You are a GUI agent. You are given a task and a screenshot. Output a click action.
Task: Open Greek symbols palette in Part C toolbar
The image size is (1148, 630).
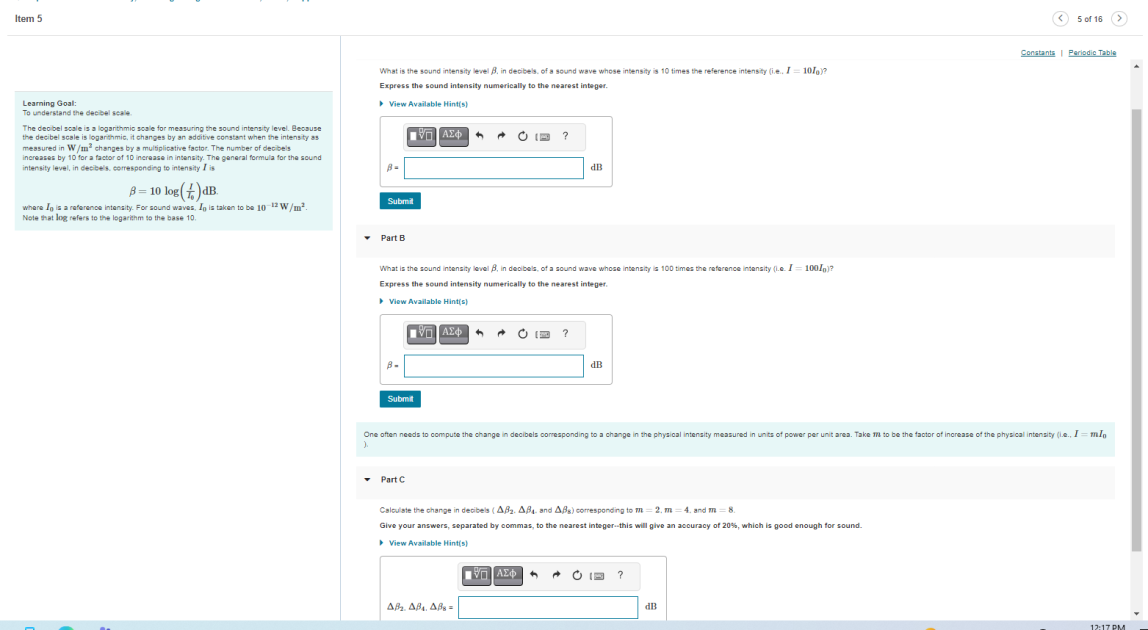(508, 576)
